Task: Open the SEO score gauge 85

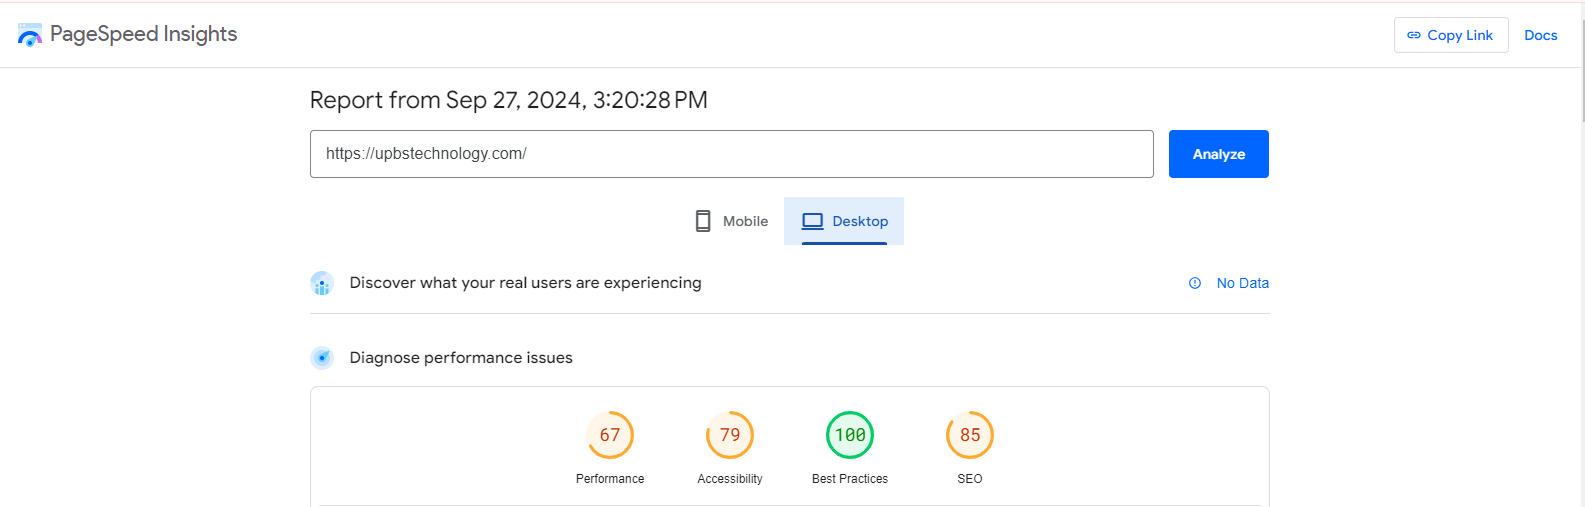Action: pyautogui.click(x=970, y=435)
